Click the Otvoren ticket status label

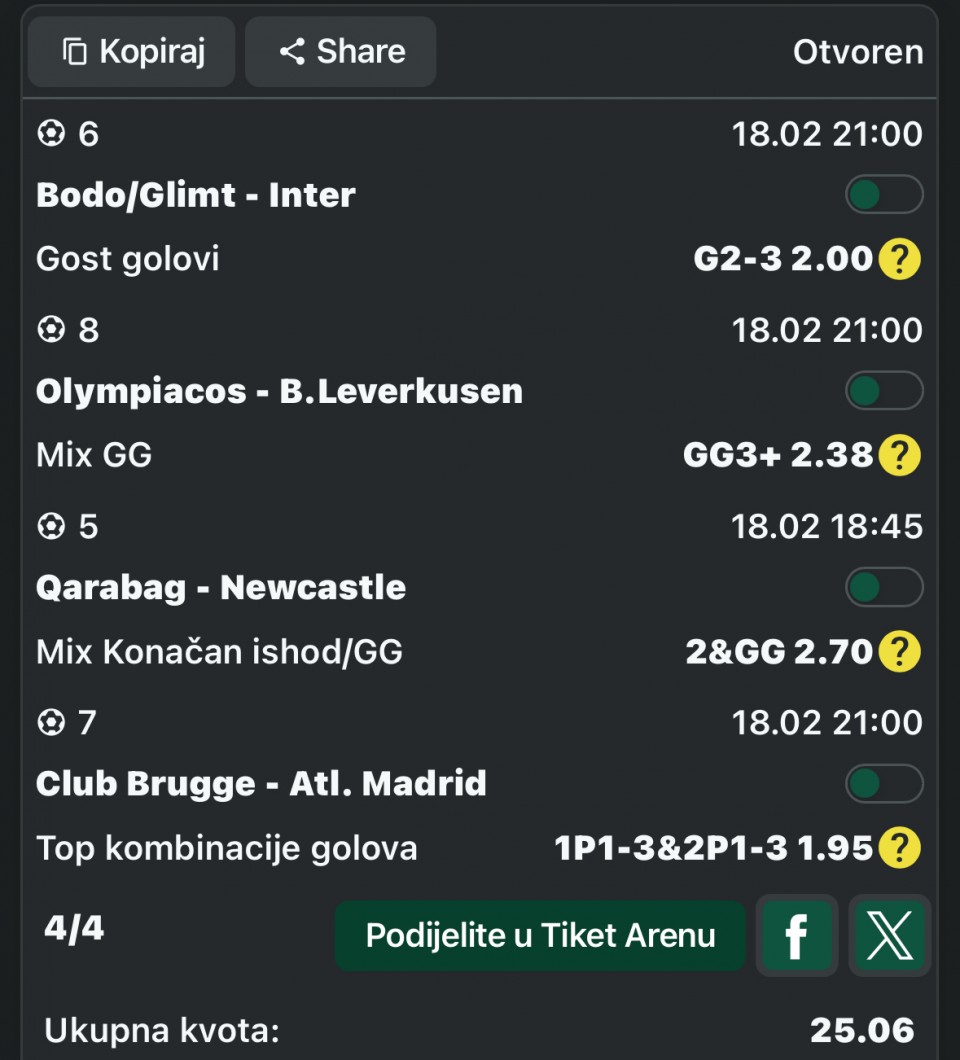click(x=857, y=52)
